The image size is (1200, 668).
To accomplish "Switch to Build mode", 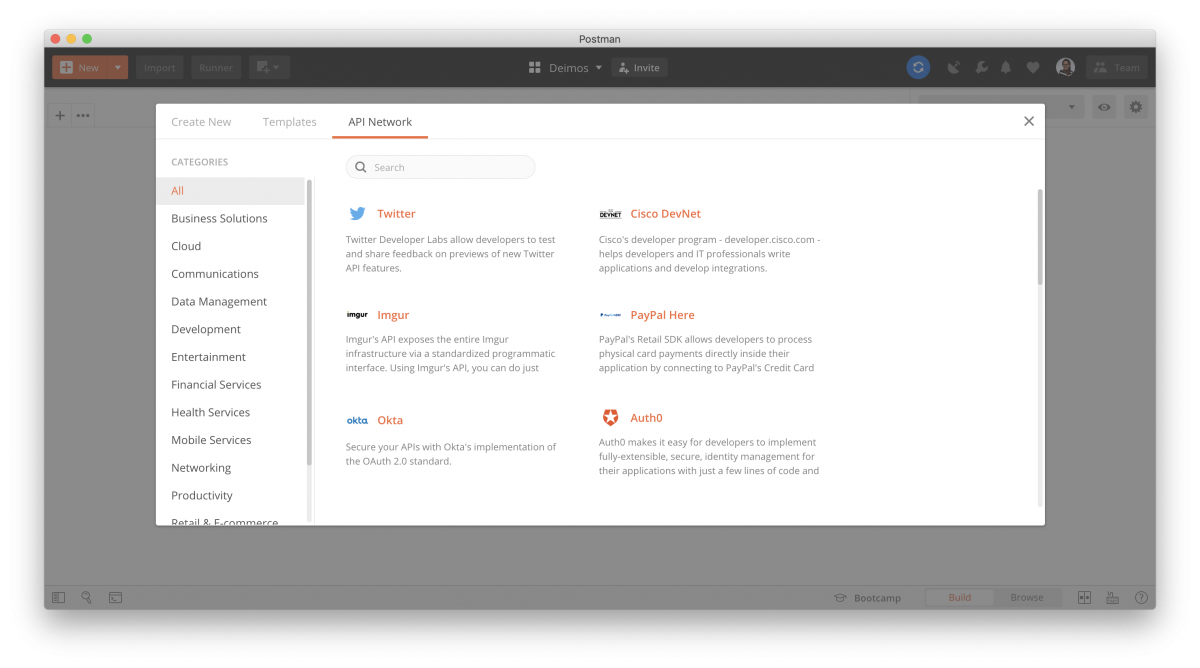I will (x=960, y=598).
